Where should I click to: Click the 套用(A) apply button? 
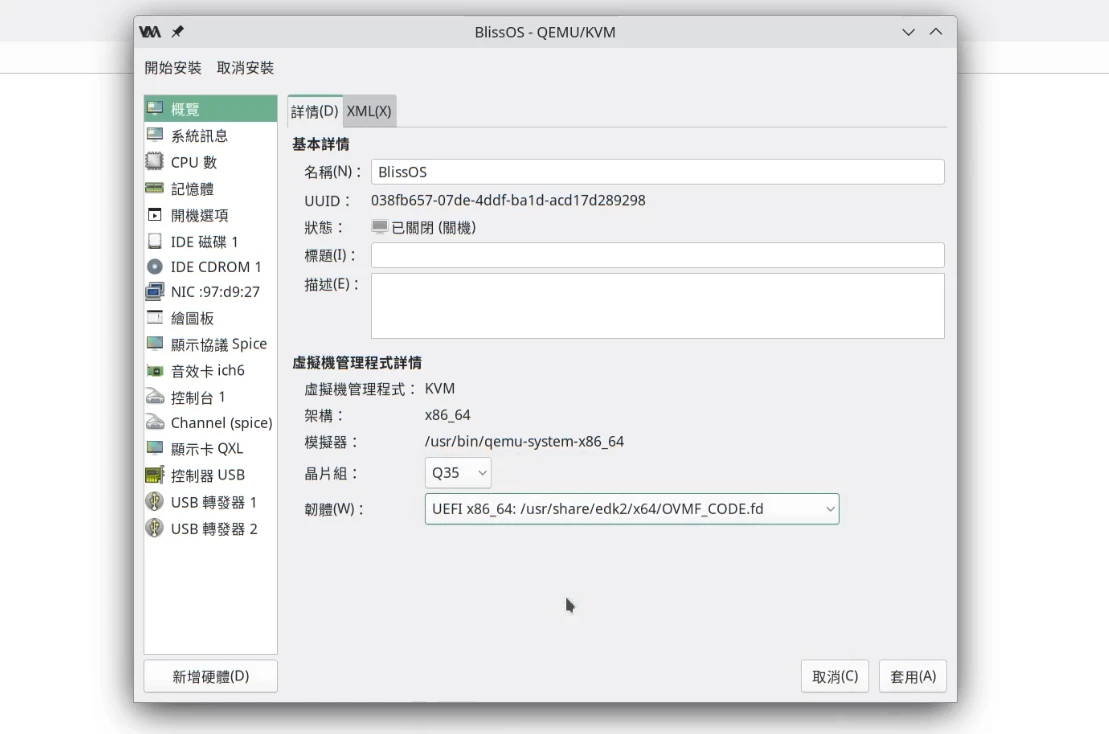point(912,676)
